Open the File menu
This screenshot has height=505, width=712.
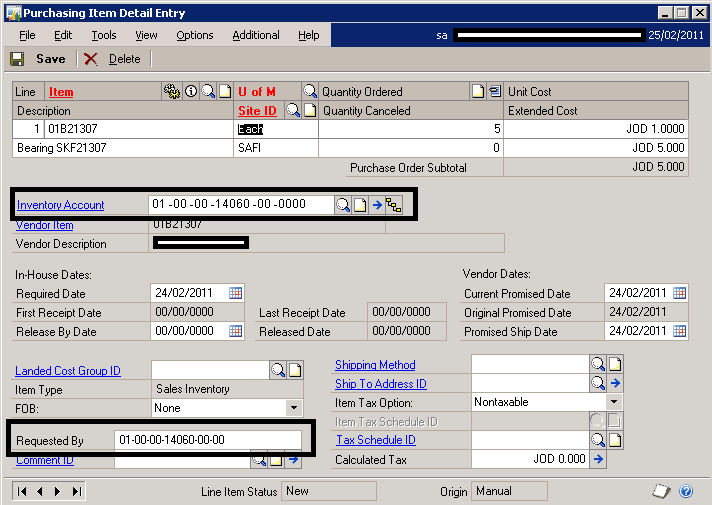(x=27, y=35)
